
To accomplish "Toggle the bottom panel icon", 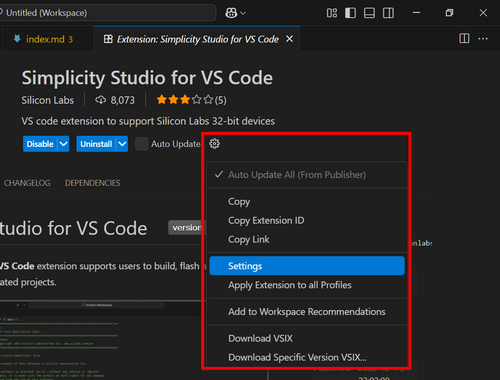I will pos(369,13).
